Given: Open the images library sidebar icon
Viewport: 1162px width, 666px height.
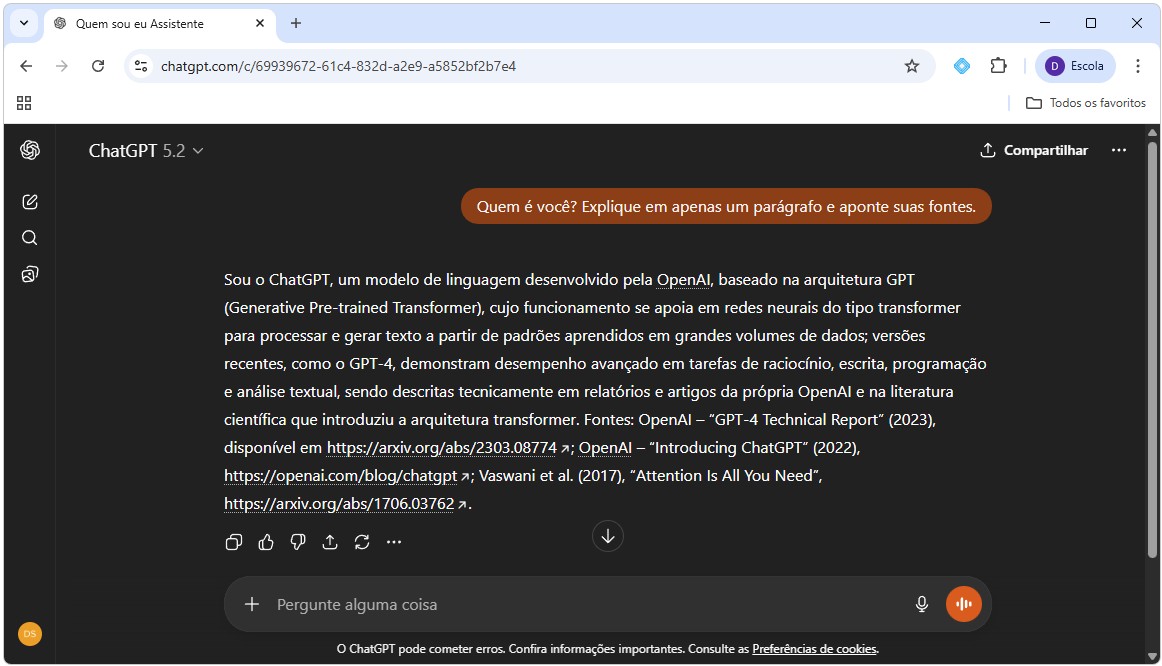Looking at the screenshot, I should coord(30,274).
